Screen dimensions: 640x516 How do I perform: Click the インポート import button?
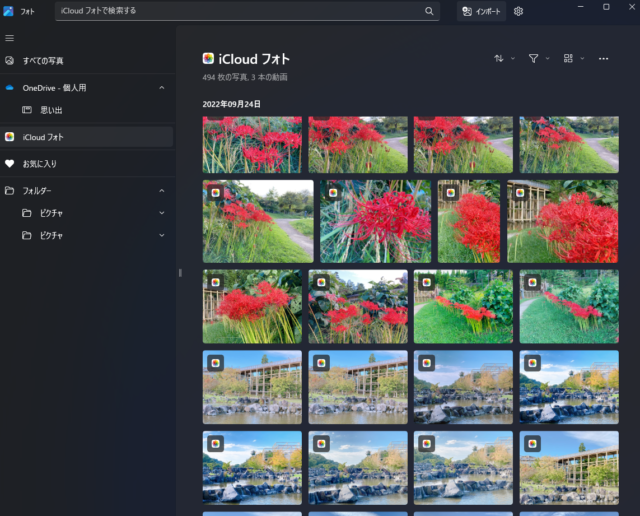click(481, 11)
